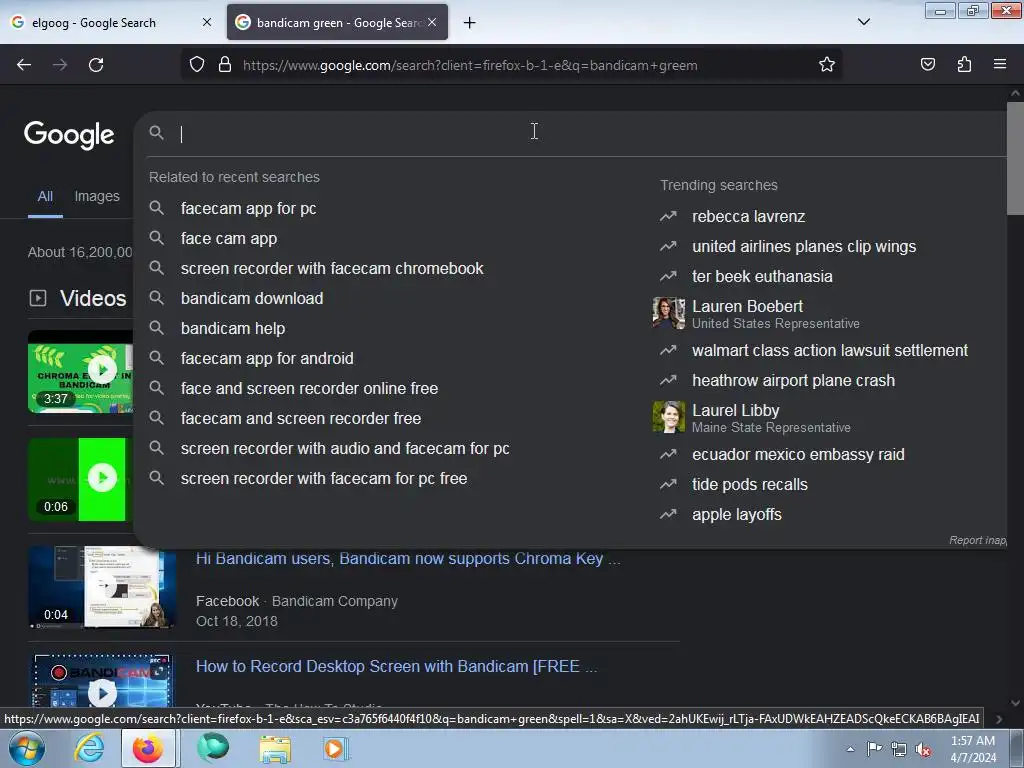Screen dimensions: 1024x768
Task: Open the Firefox hamburger application menu
Action: 1000,65
